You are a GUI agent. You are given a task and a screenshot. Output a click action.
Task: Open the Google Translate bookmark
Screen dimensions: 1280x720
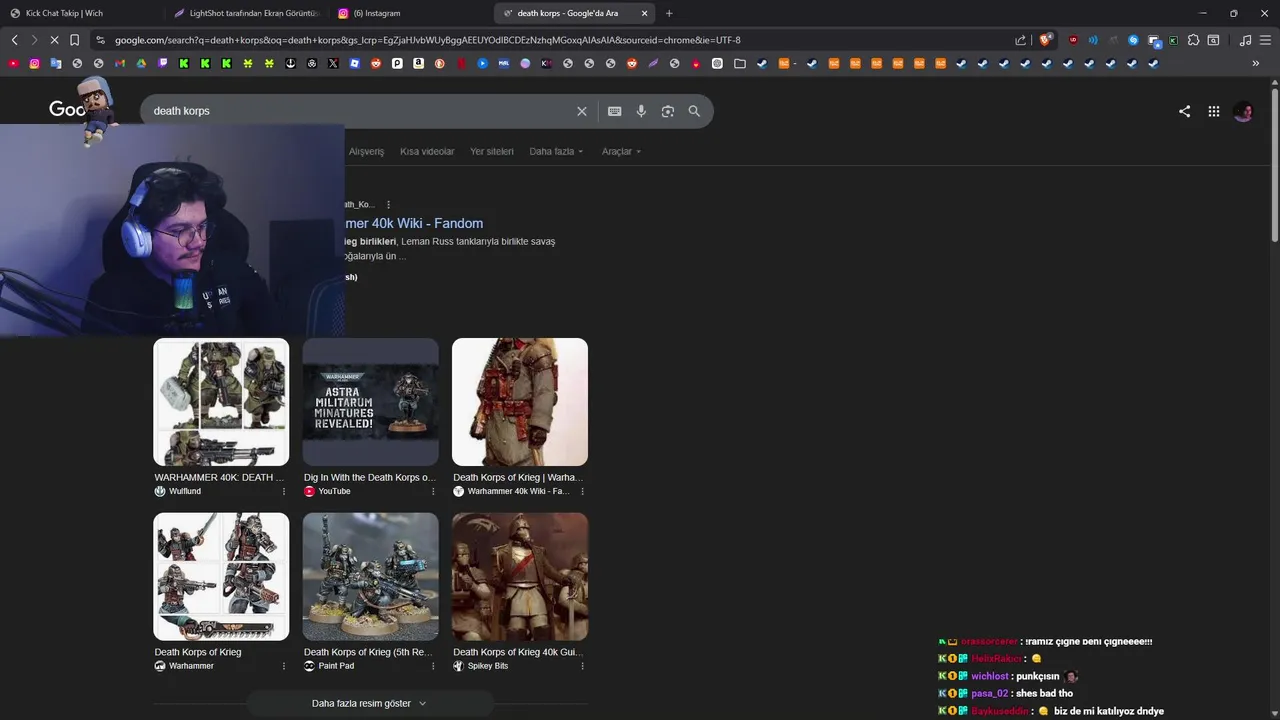point(56,63)
